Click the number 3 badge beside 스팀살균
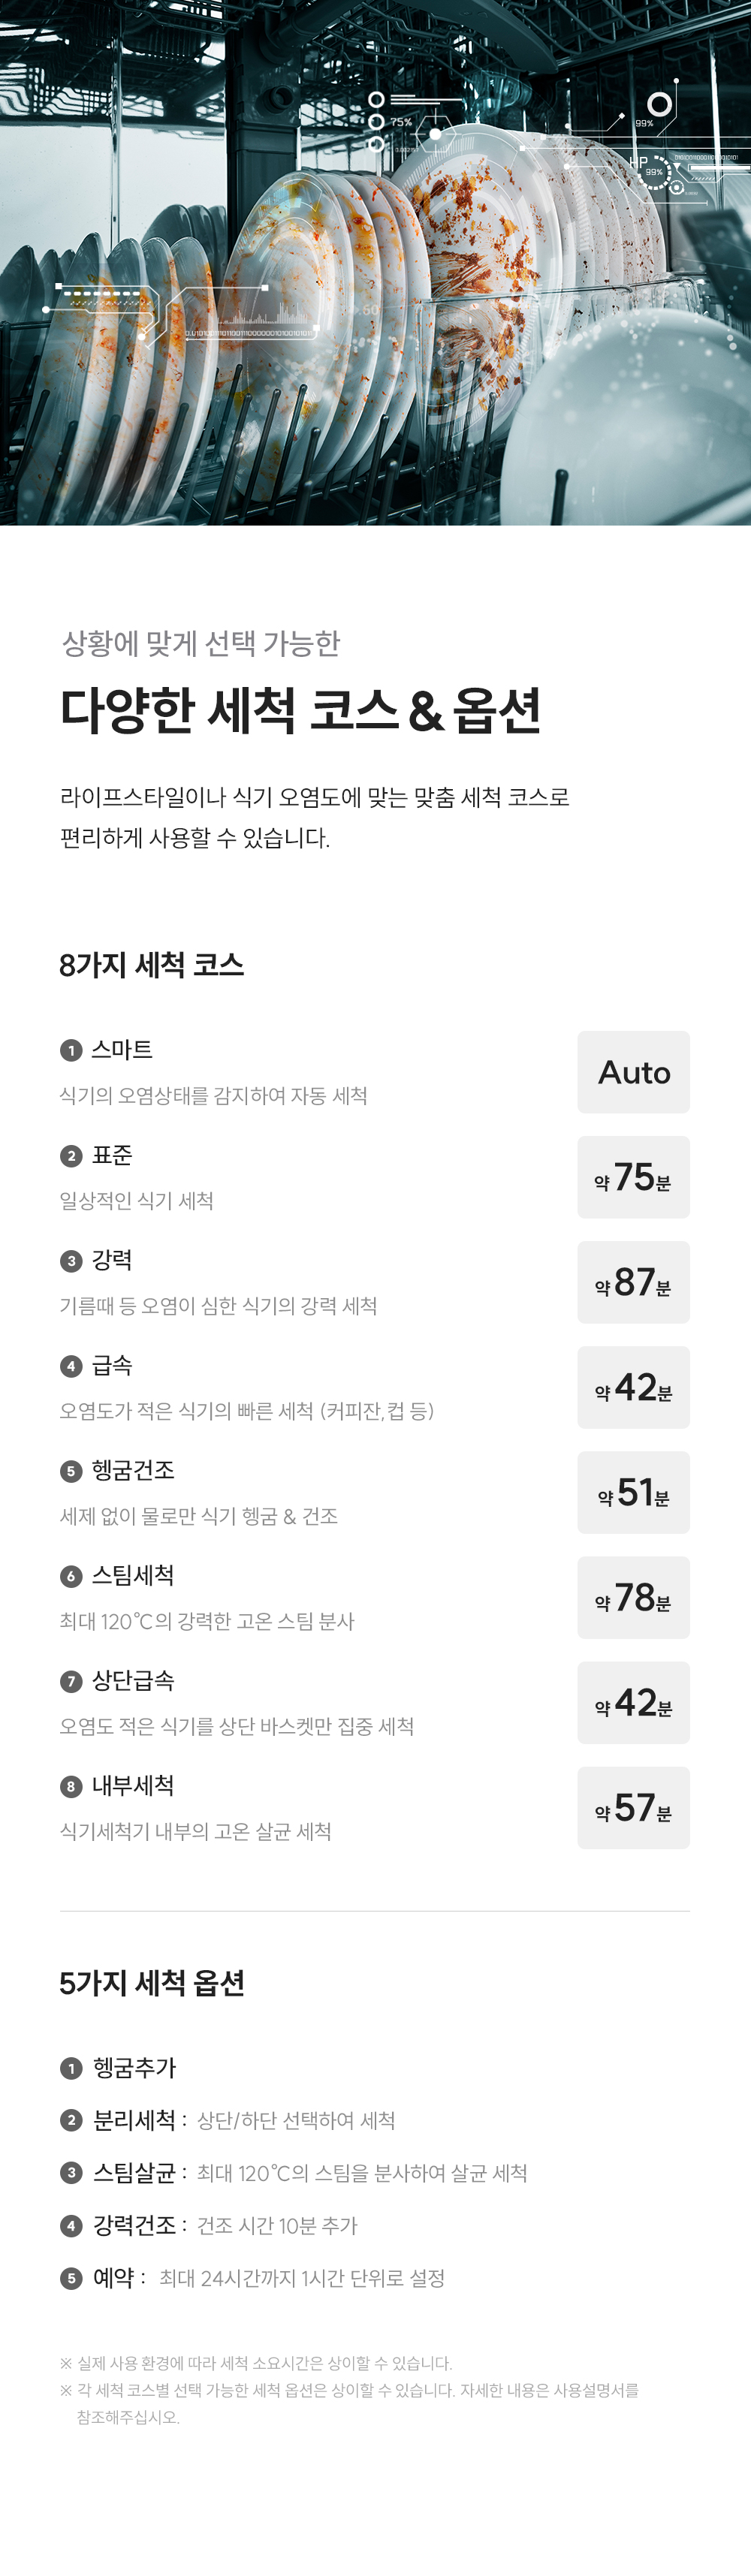The height and width of the screenshot is (2576, 751). click(71, 2173)
